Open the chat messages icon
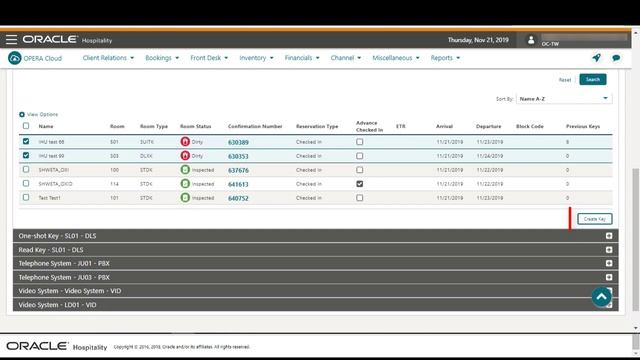640x360 pixels. coord(616,58)
